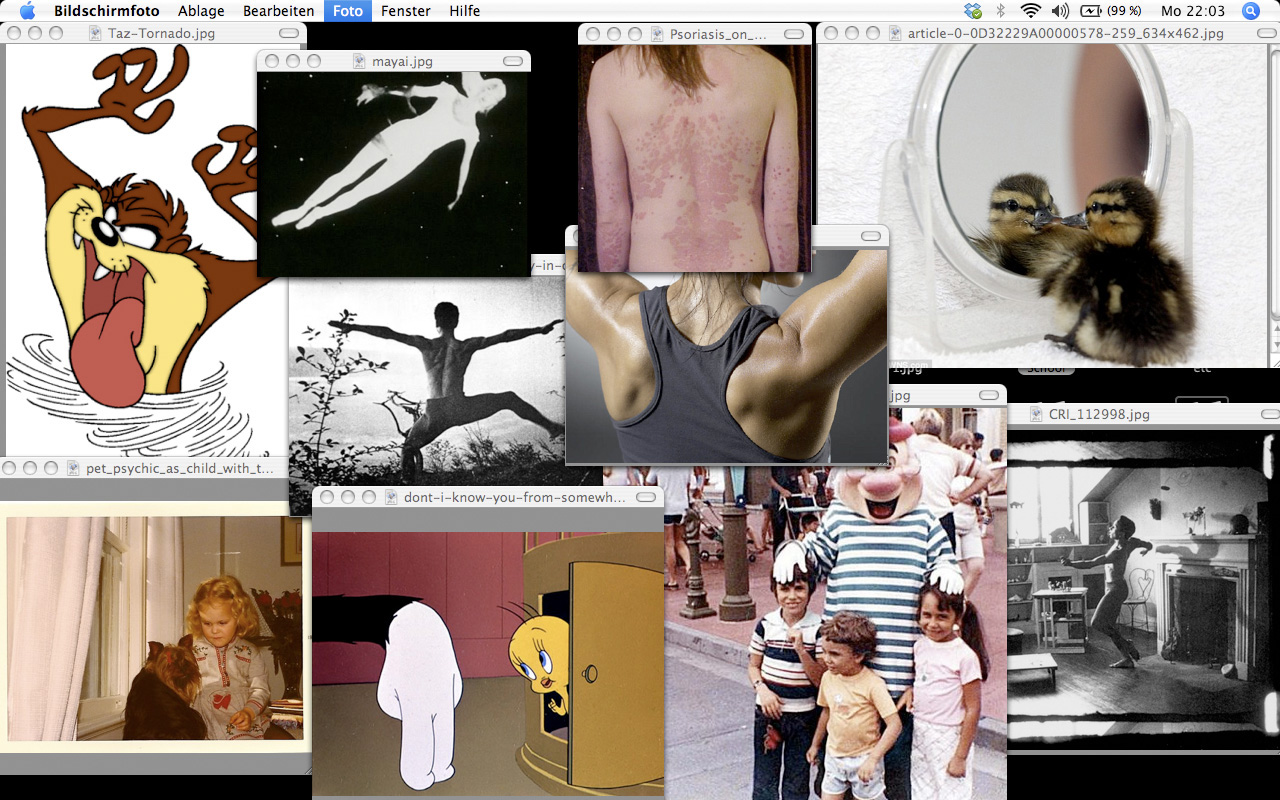
Task: Toggle toolbar pill in CRI_112998.jpg window
Action: point(1272,414)
